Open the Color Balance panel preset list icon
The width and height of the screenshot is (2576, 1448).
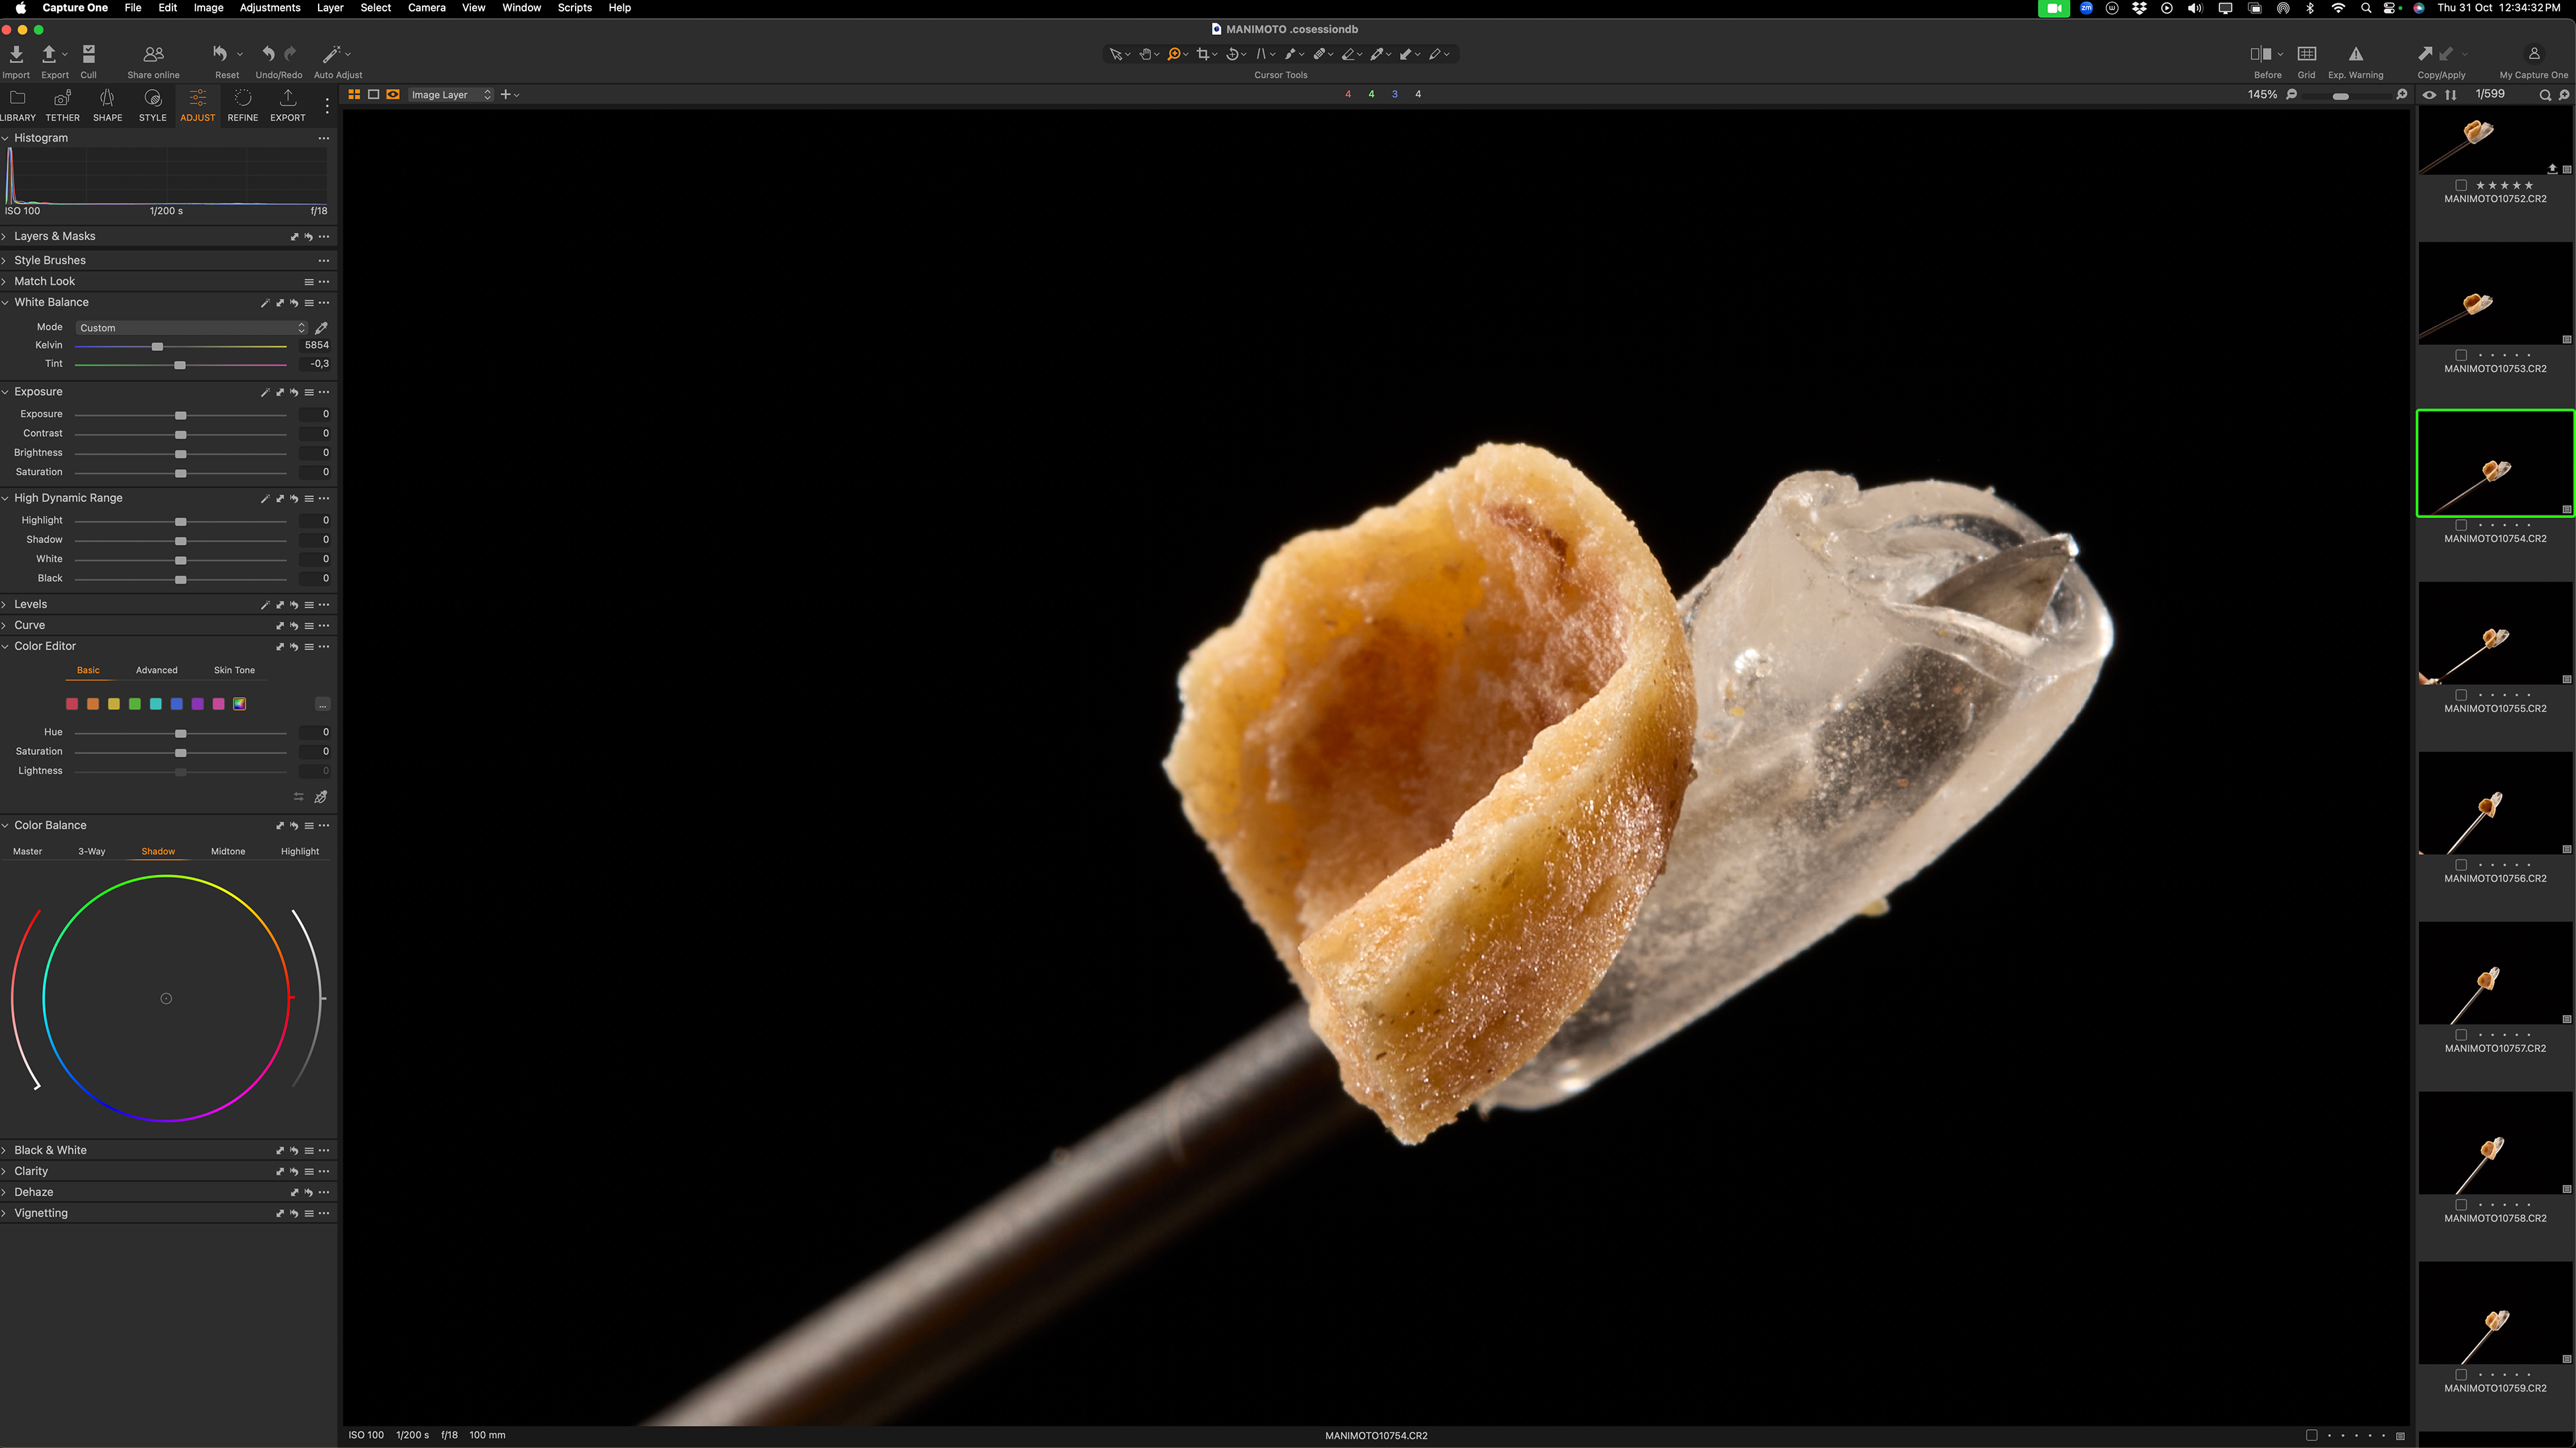(x=309, y=826)
